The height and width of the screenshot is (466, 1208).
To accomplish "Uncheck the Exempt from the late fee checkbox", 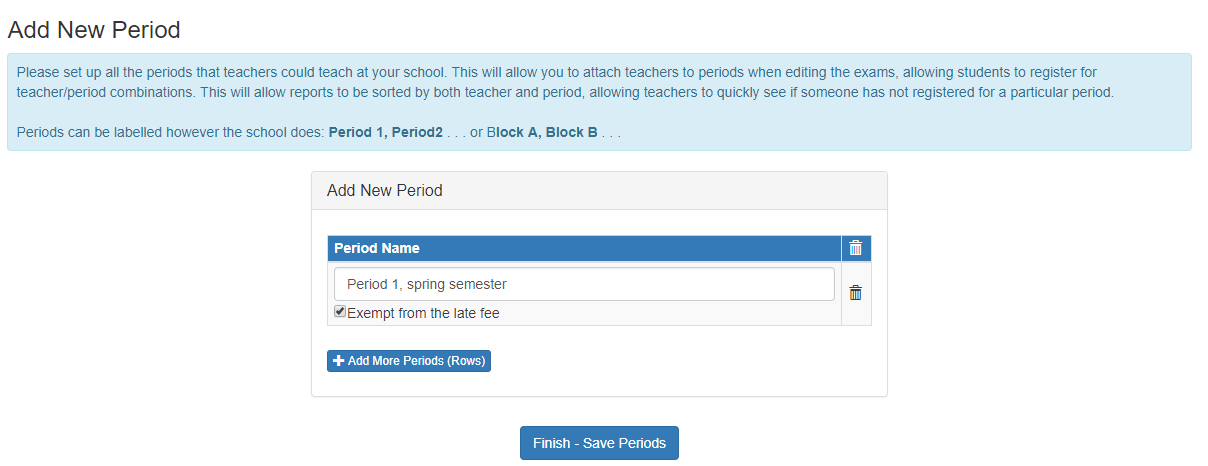I will click(x=340, y=312).
